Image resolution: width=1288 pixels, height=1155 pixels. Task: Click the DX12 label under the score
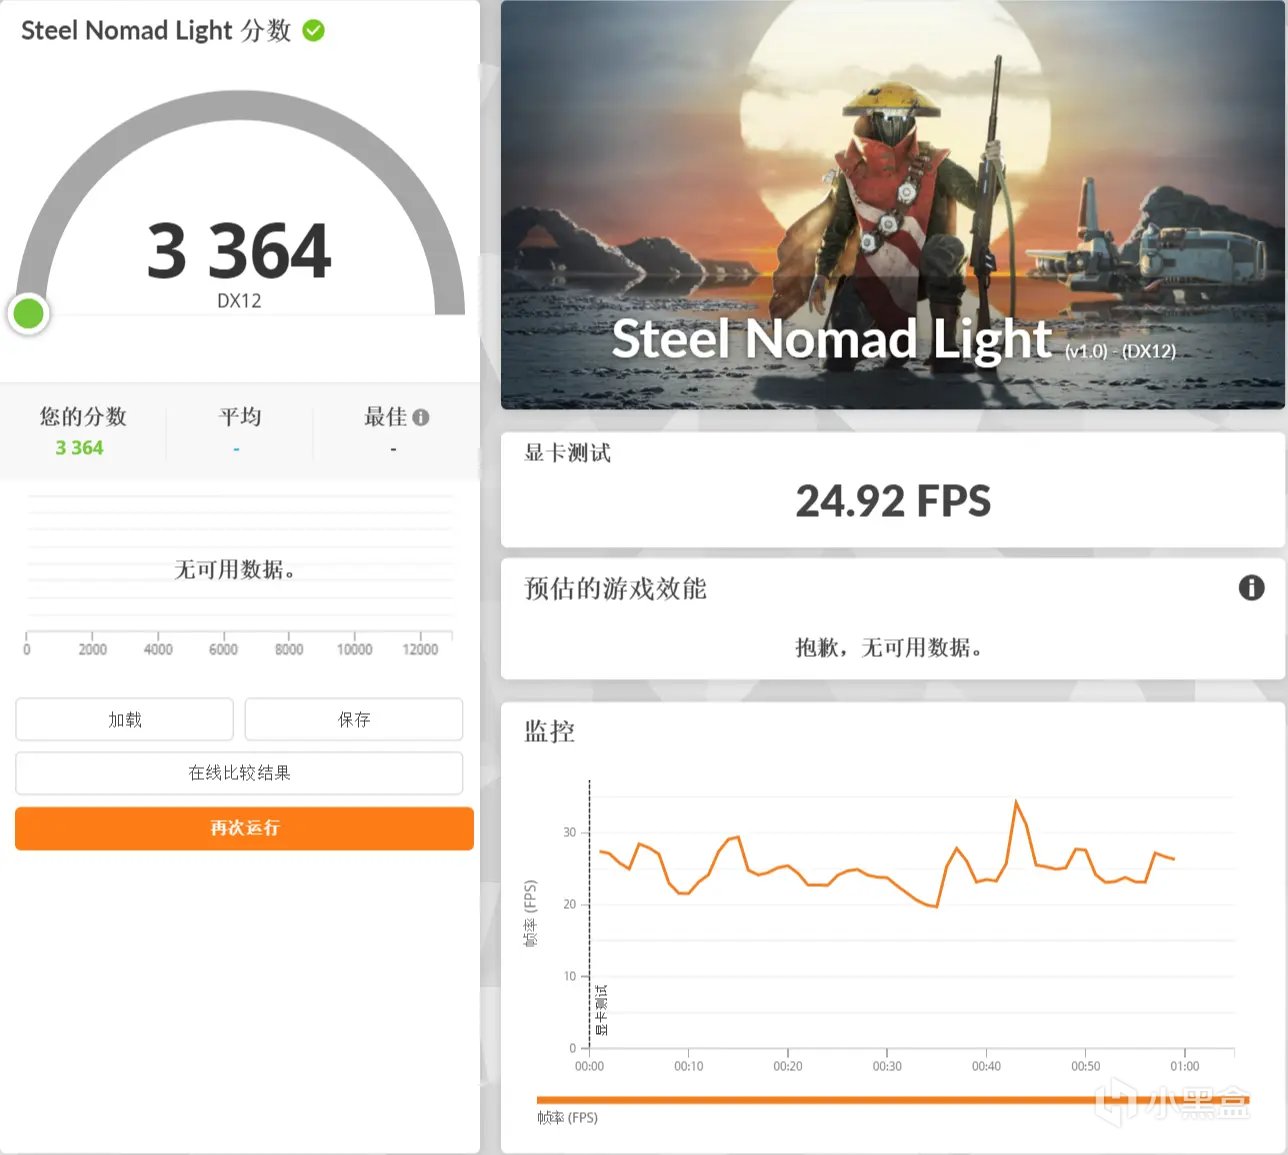coord(239,301)
